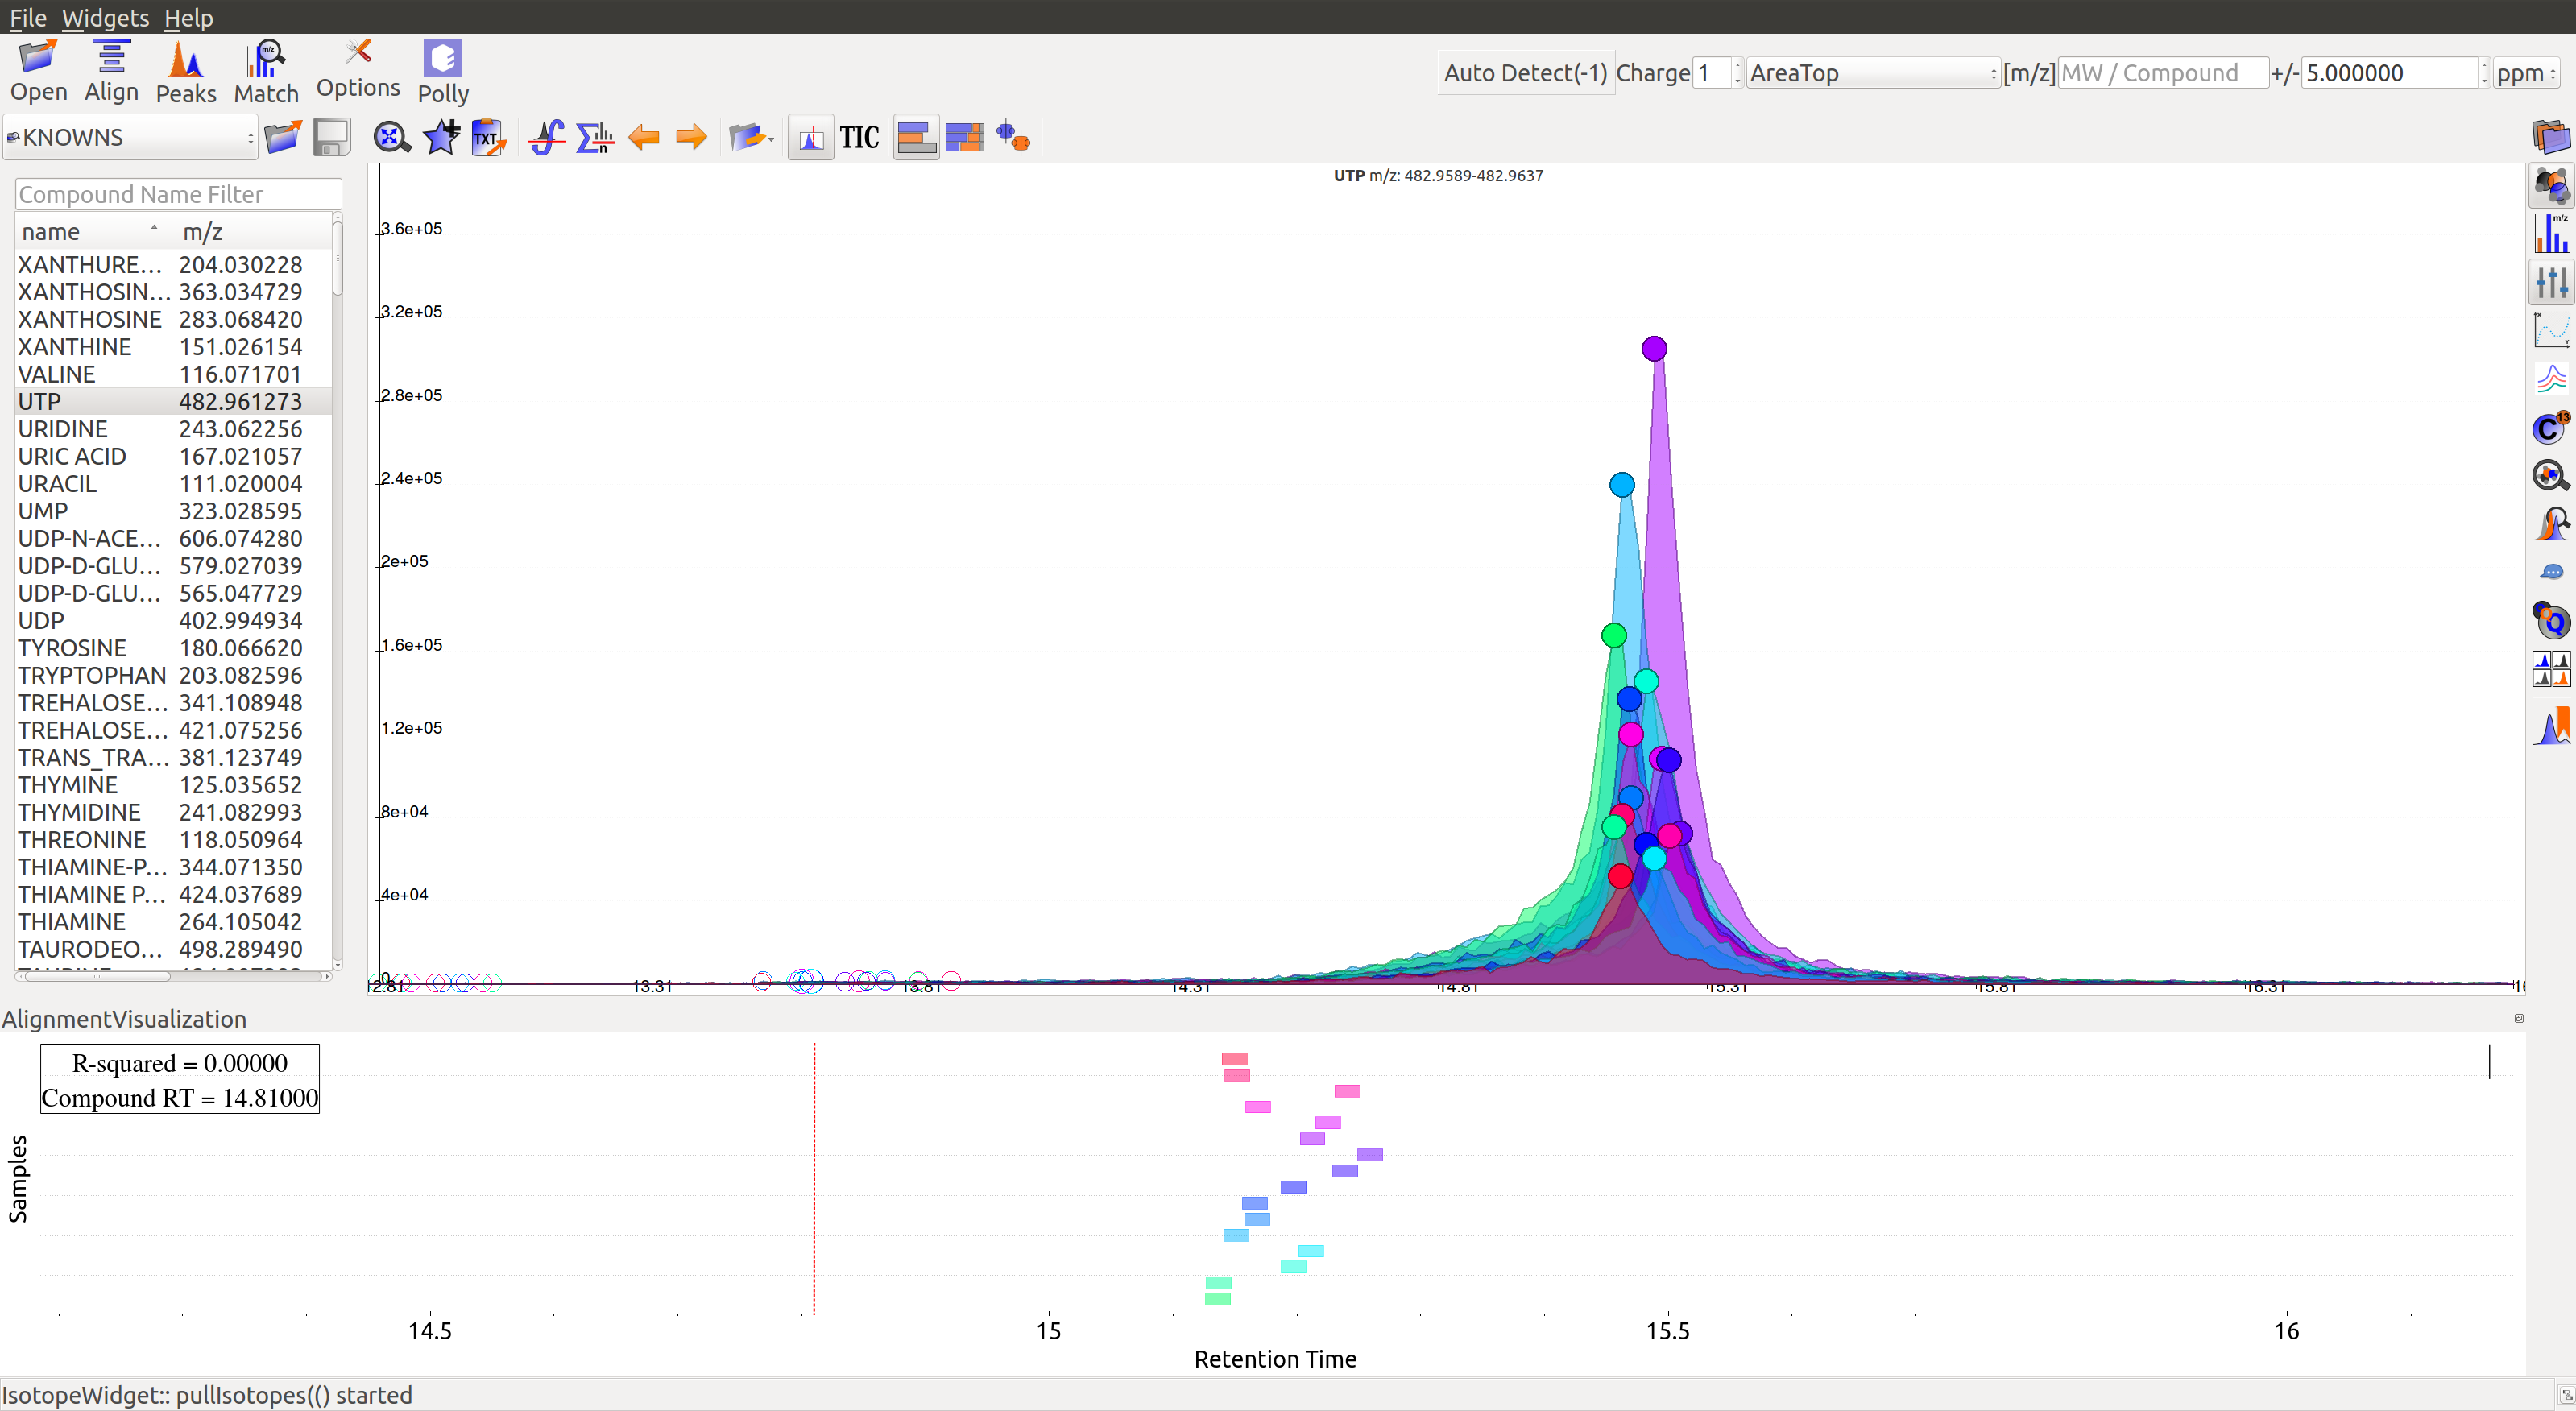Select the TRYPTOPHAN compound row
Image resolution: width=2576 pixels, height=1411 pixels.
point(174,675)
